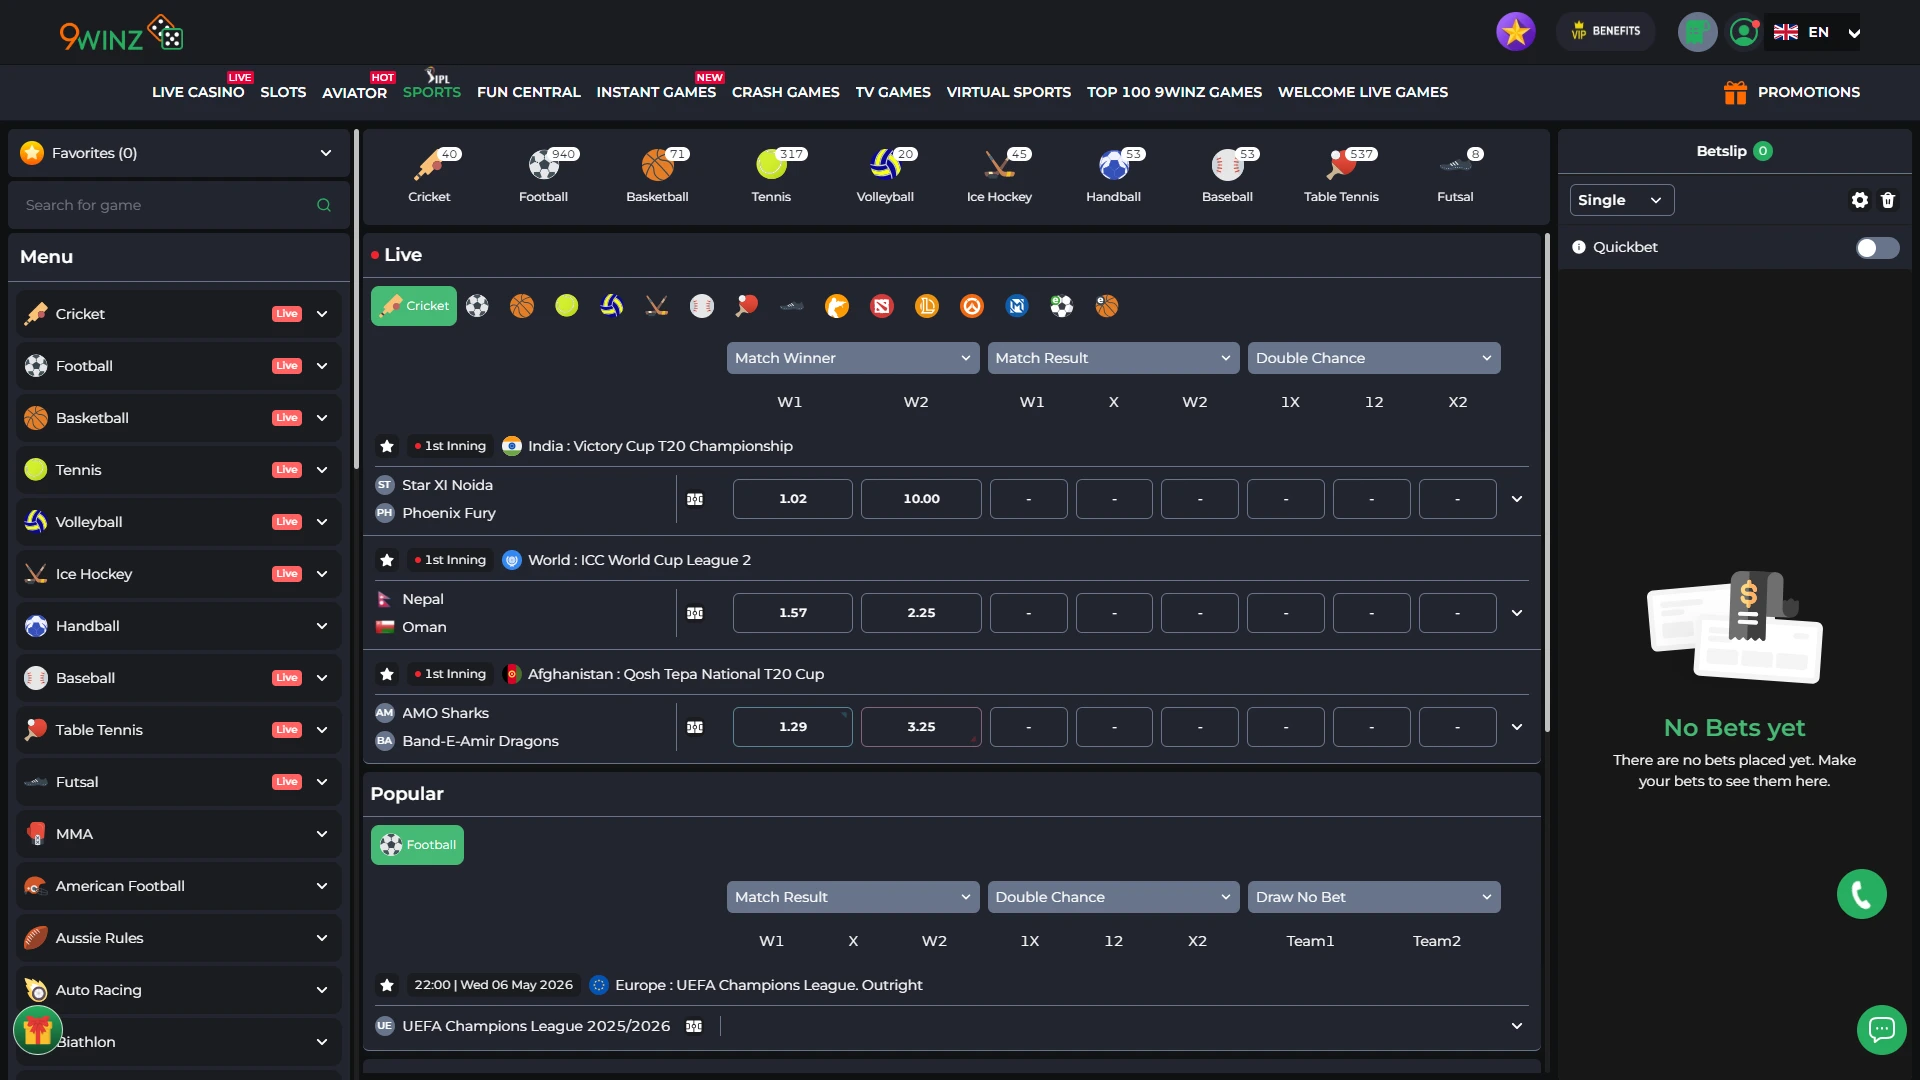Viewport: 1920px width, 1080px height.
Task: Select the Football tab in Popular section
Action: point(417,845)
